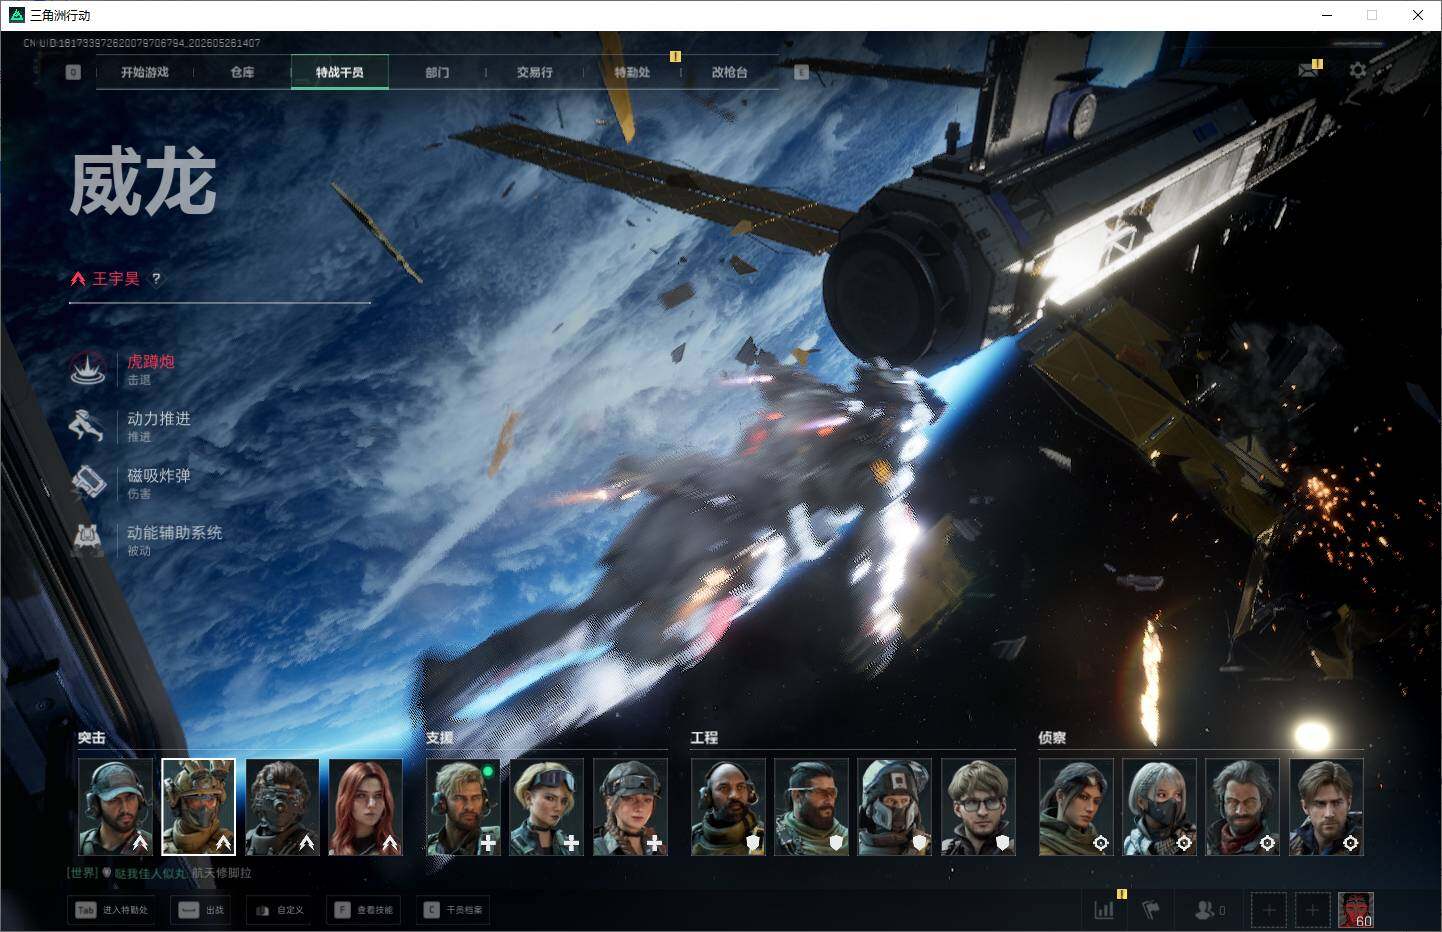Choose the 支援 operator with braided hair
The height and width of the screenshot is (932, 1442).
pyautogui.click(x=630, y=807)
